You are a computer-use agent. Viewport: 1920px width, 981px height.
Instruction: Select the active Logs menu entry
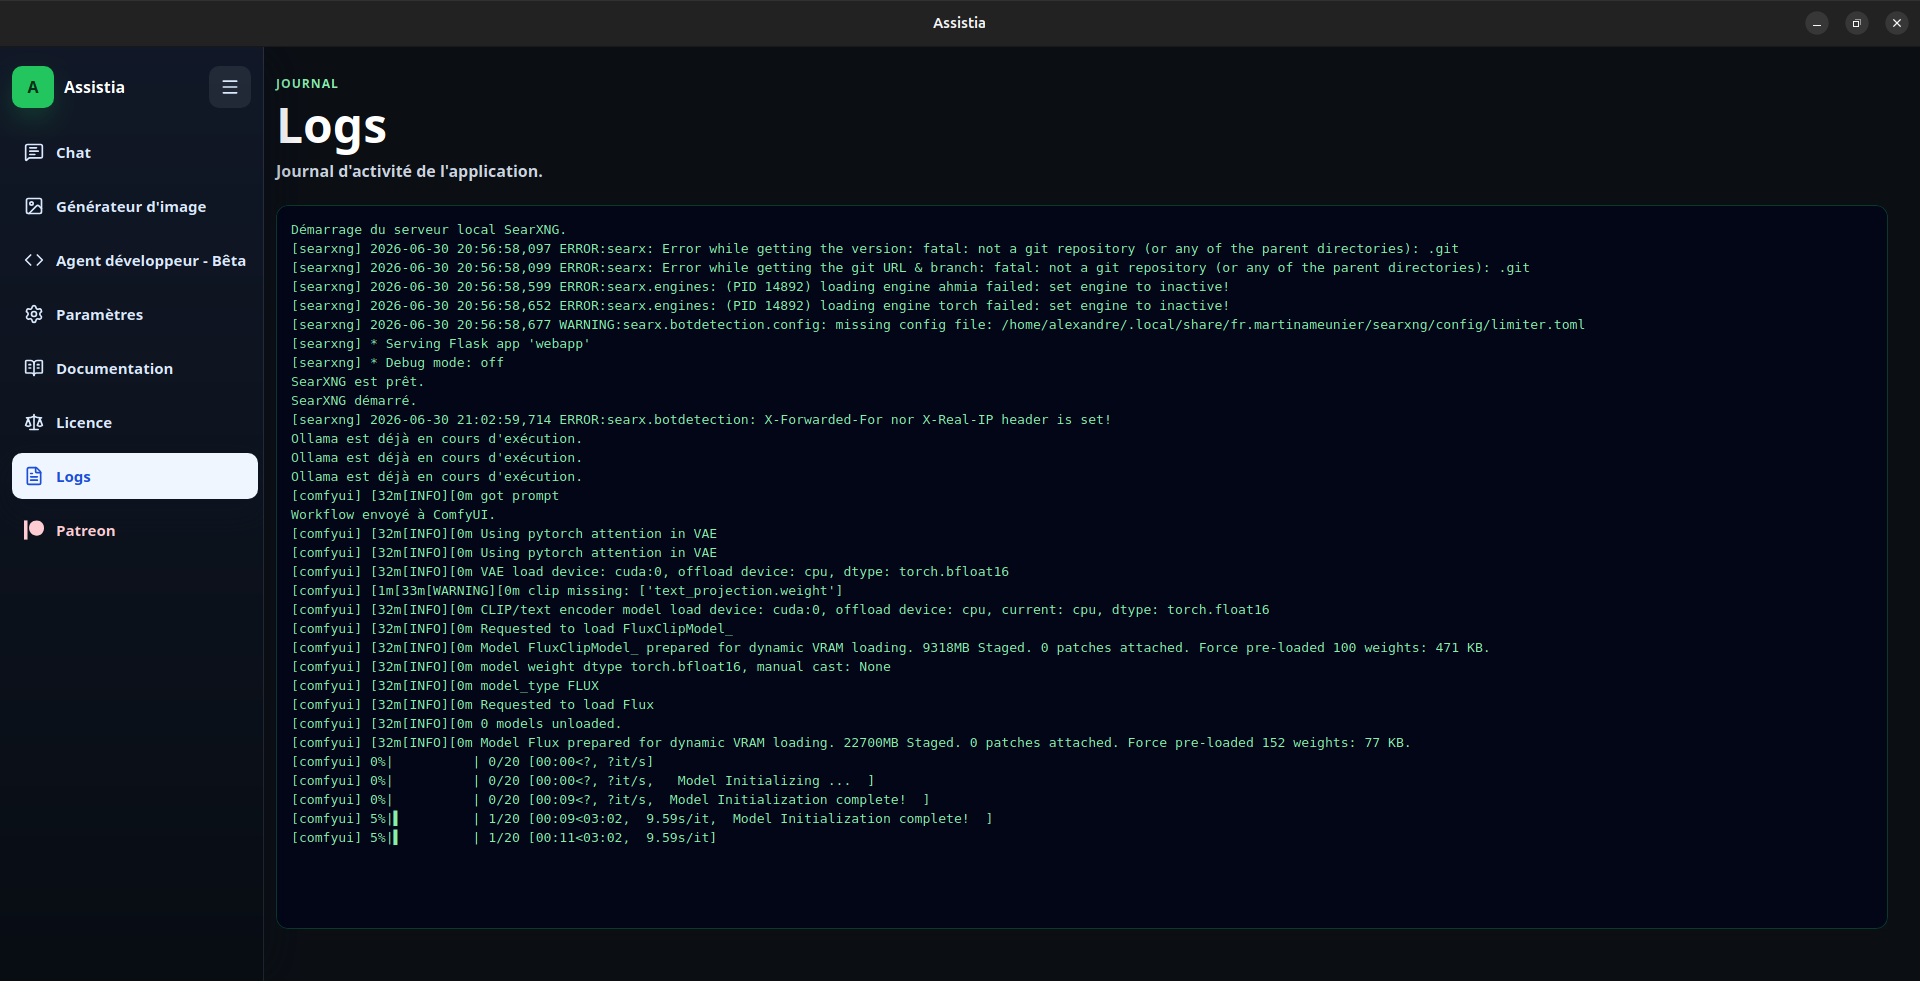coord(135,476)
